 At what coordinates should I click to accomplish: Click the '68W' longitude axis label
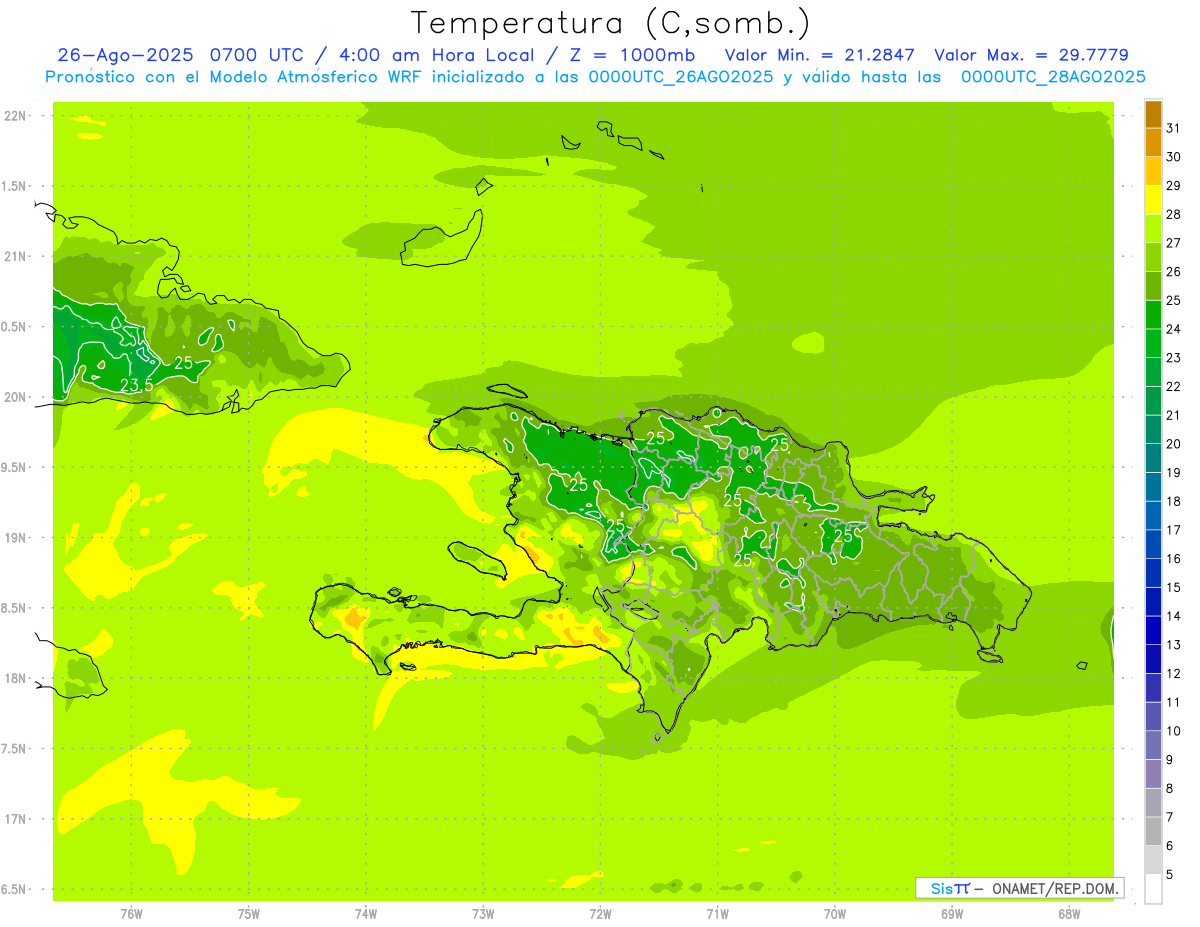1069,913
